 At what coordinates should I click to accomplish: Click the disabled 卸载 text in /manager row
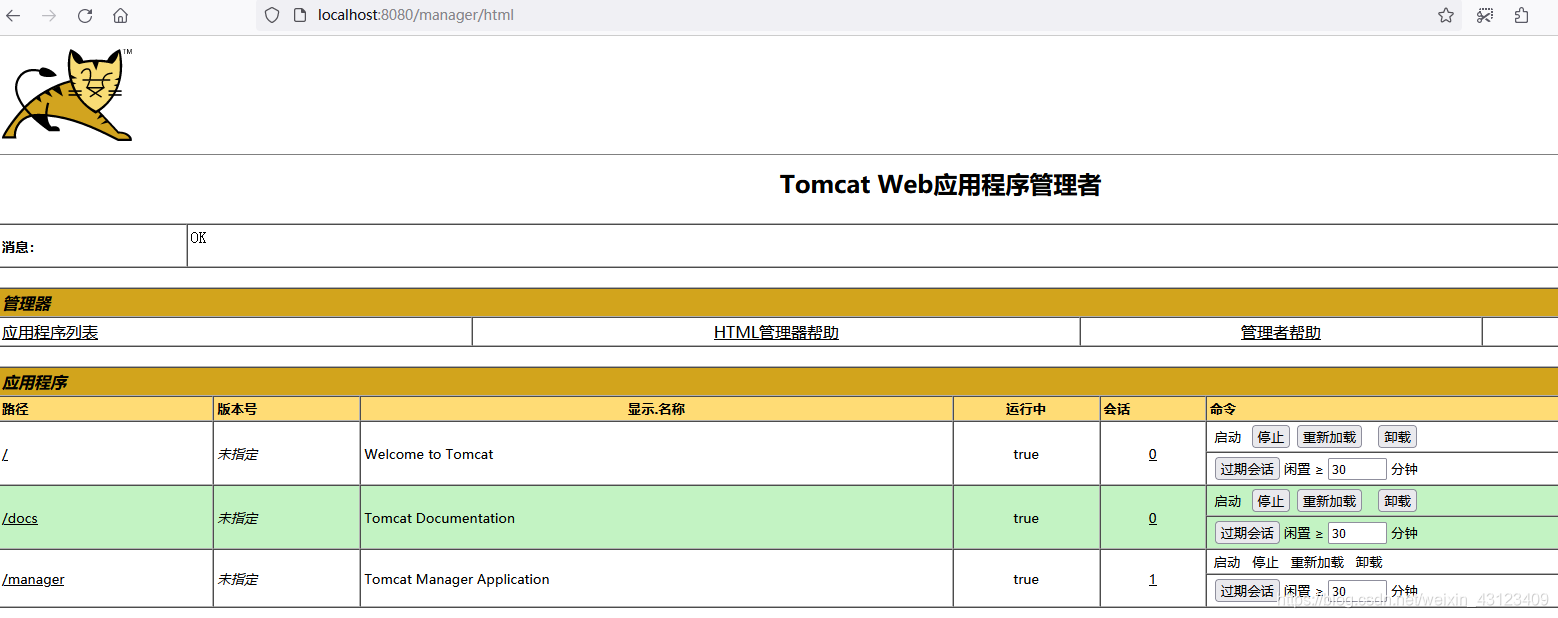[x=1369, y=562]
